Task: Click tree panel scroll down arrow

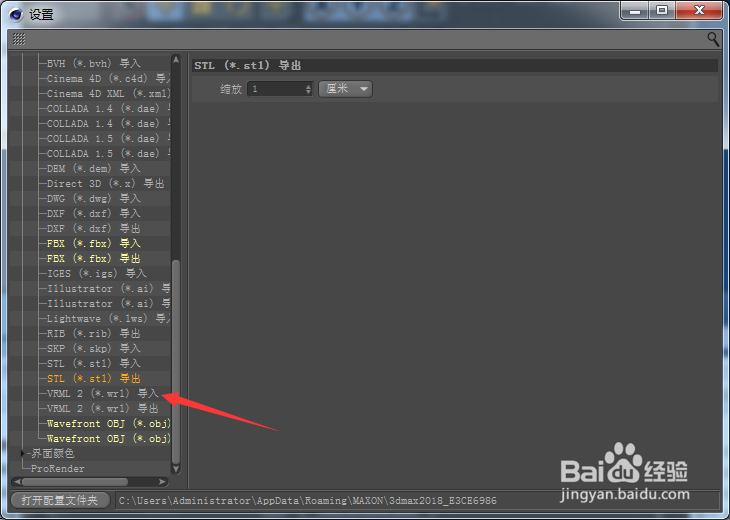Action: (x=176, y=469)
